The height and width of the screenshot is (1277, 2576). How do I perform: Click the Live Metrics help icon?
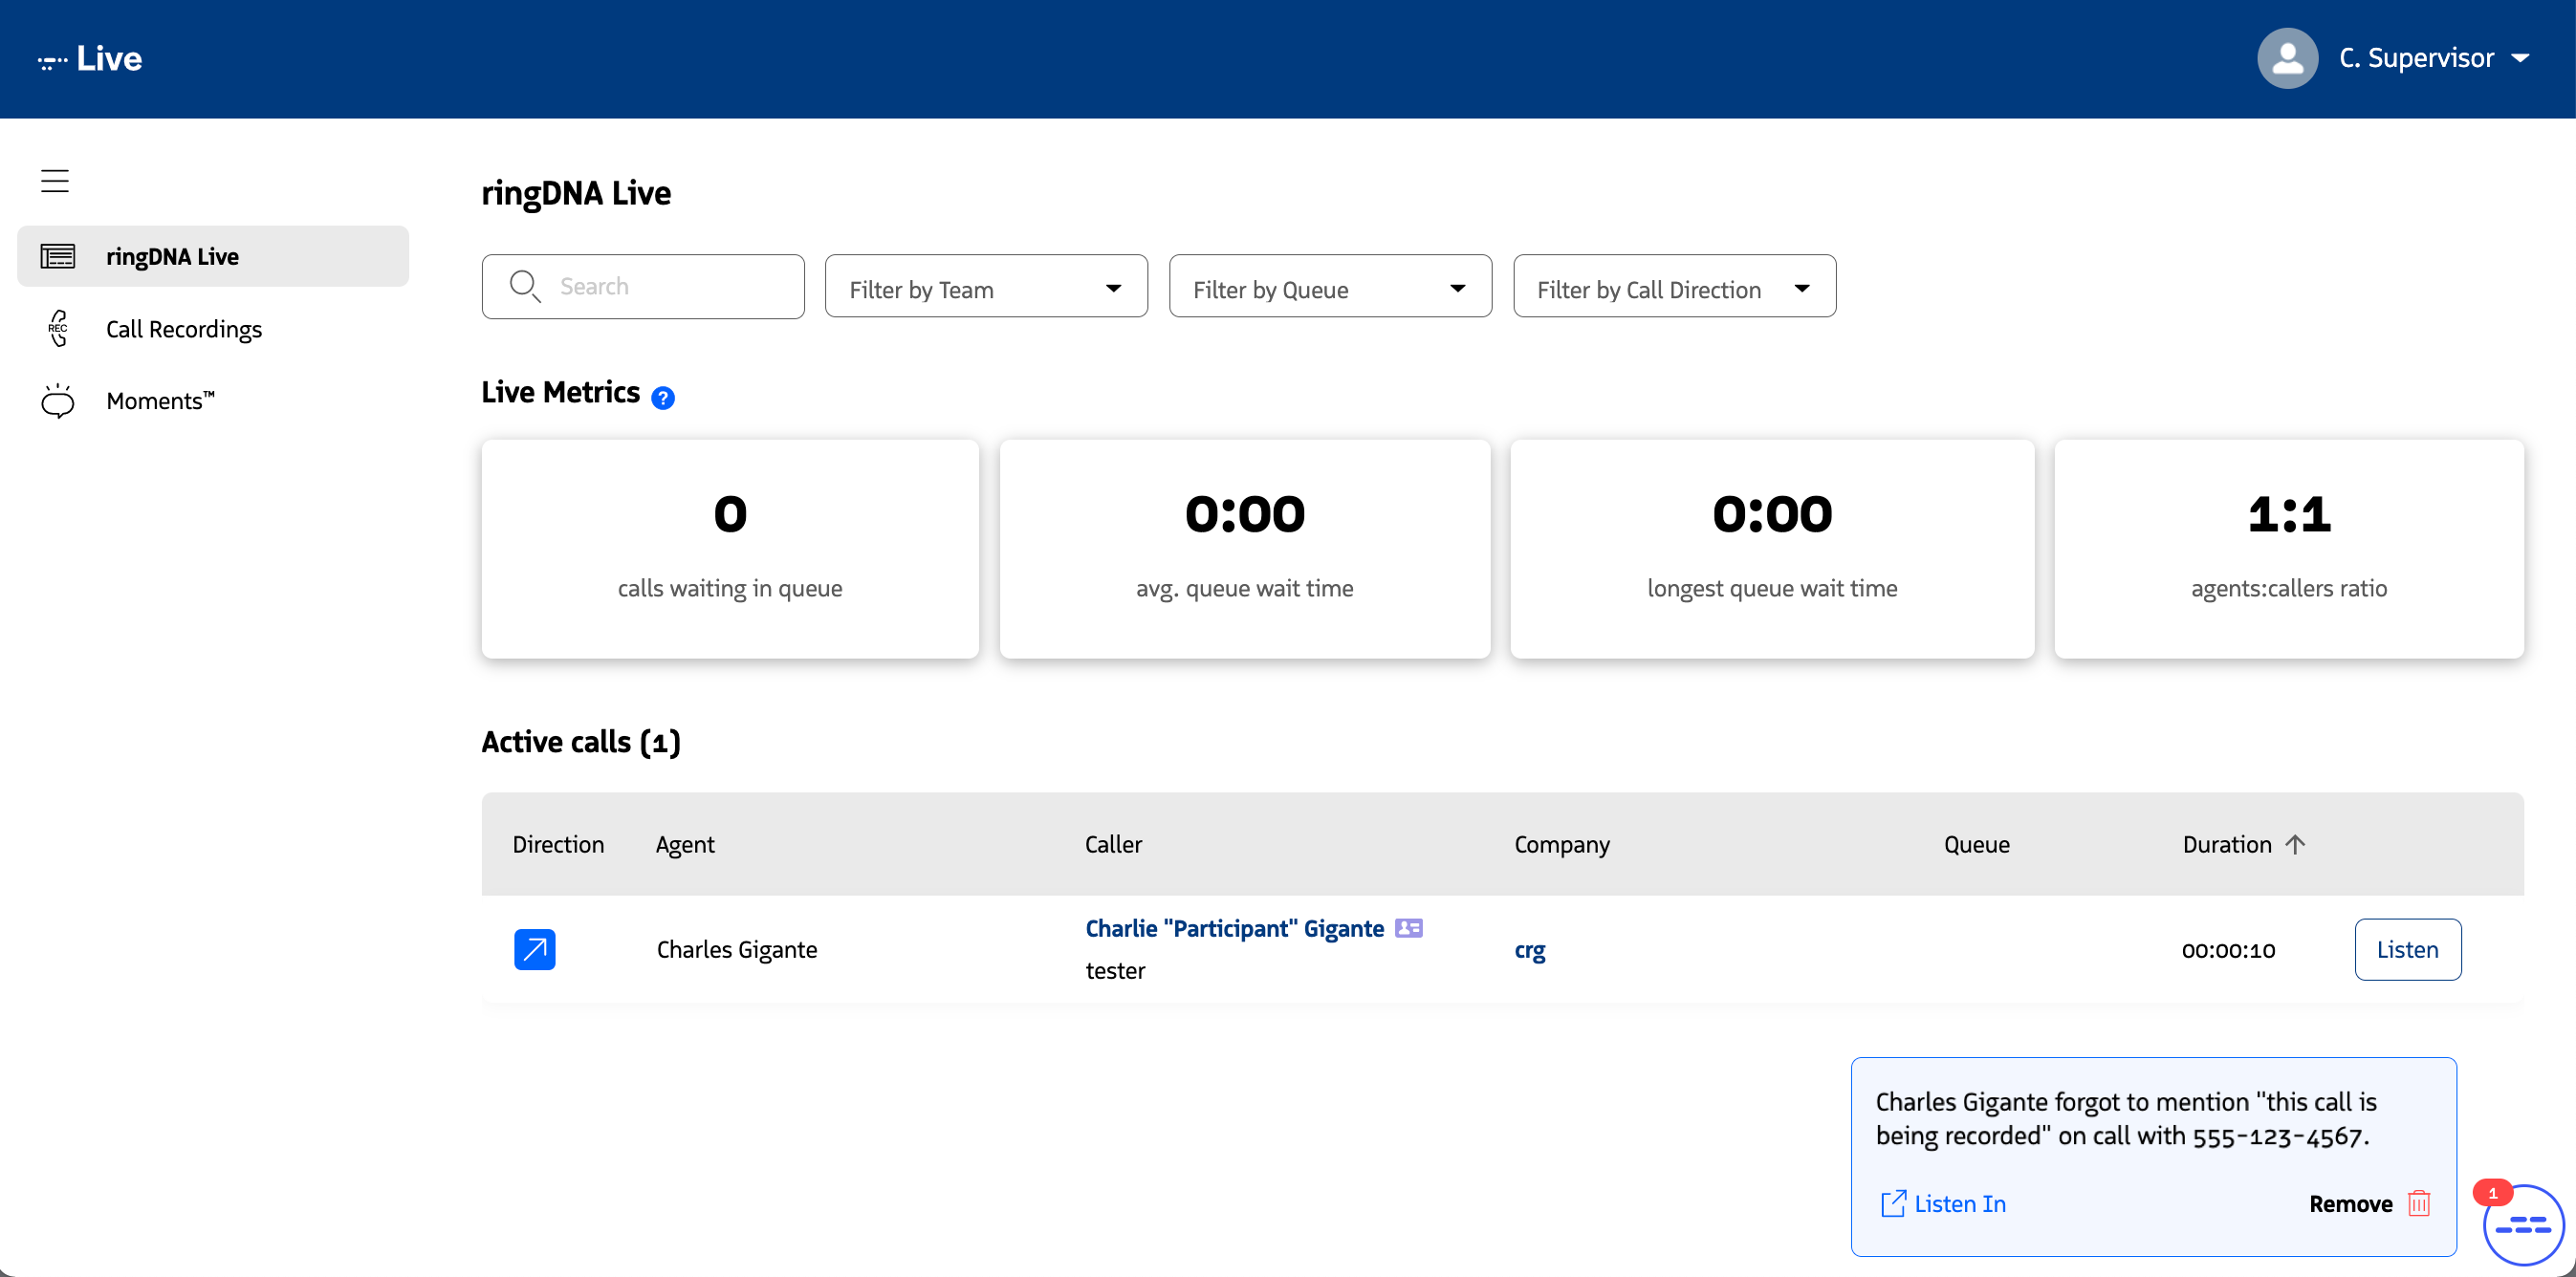pos(662,397)
